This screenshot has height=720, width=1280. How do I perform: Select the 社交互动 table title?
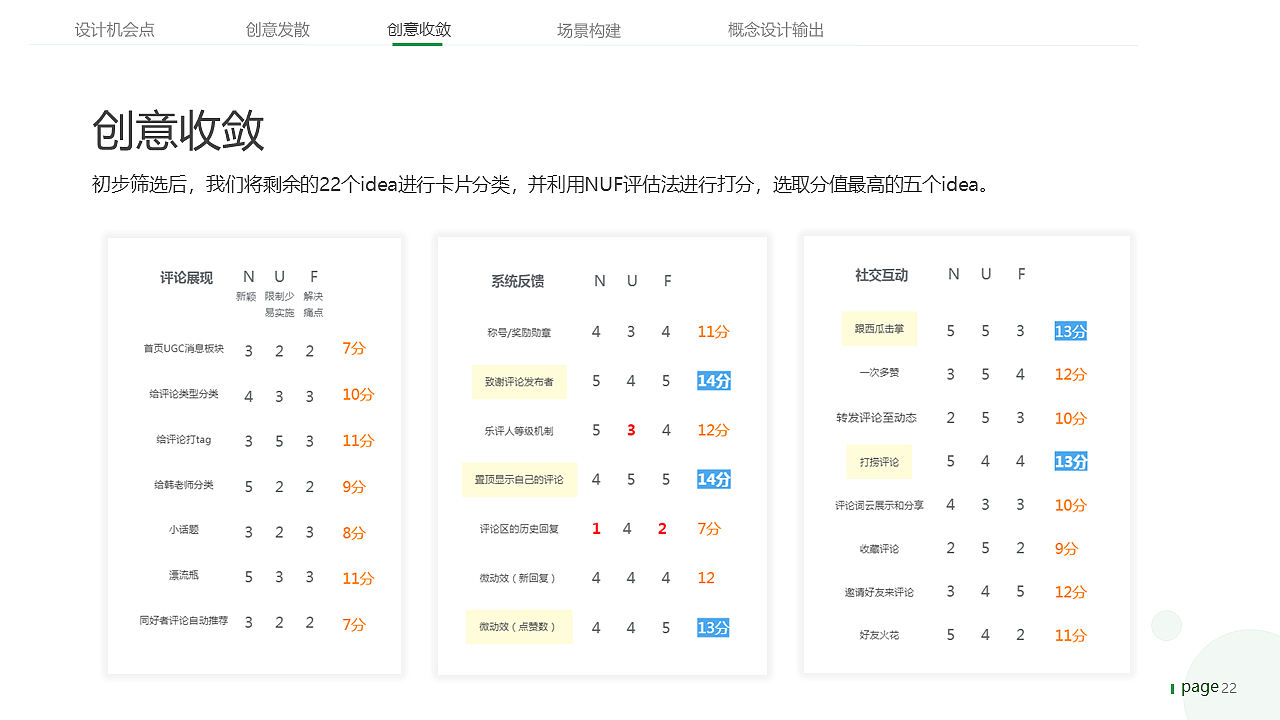click(881, 274)
